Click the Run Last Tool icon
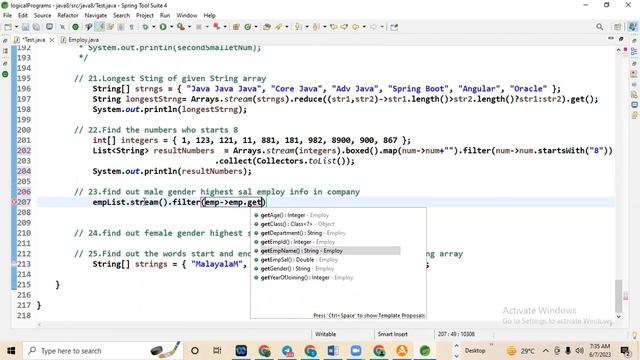Viewport: 640px width, 360px height. pos(181,27)
